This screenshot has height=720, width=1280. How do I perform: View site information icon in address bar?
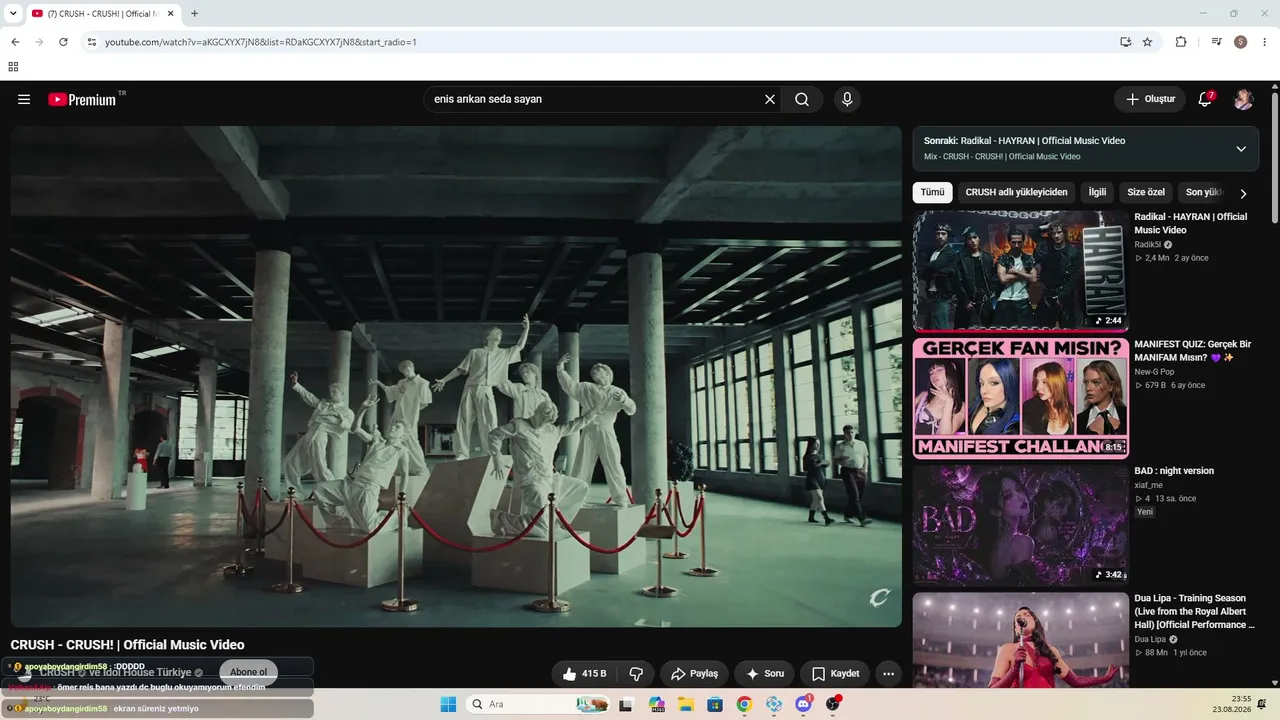click(92, 42)
